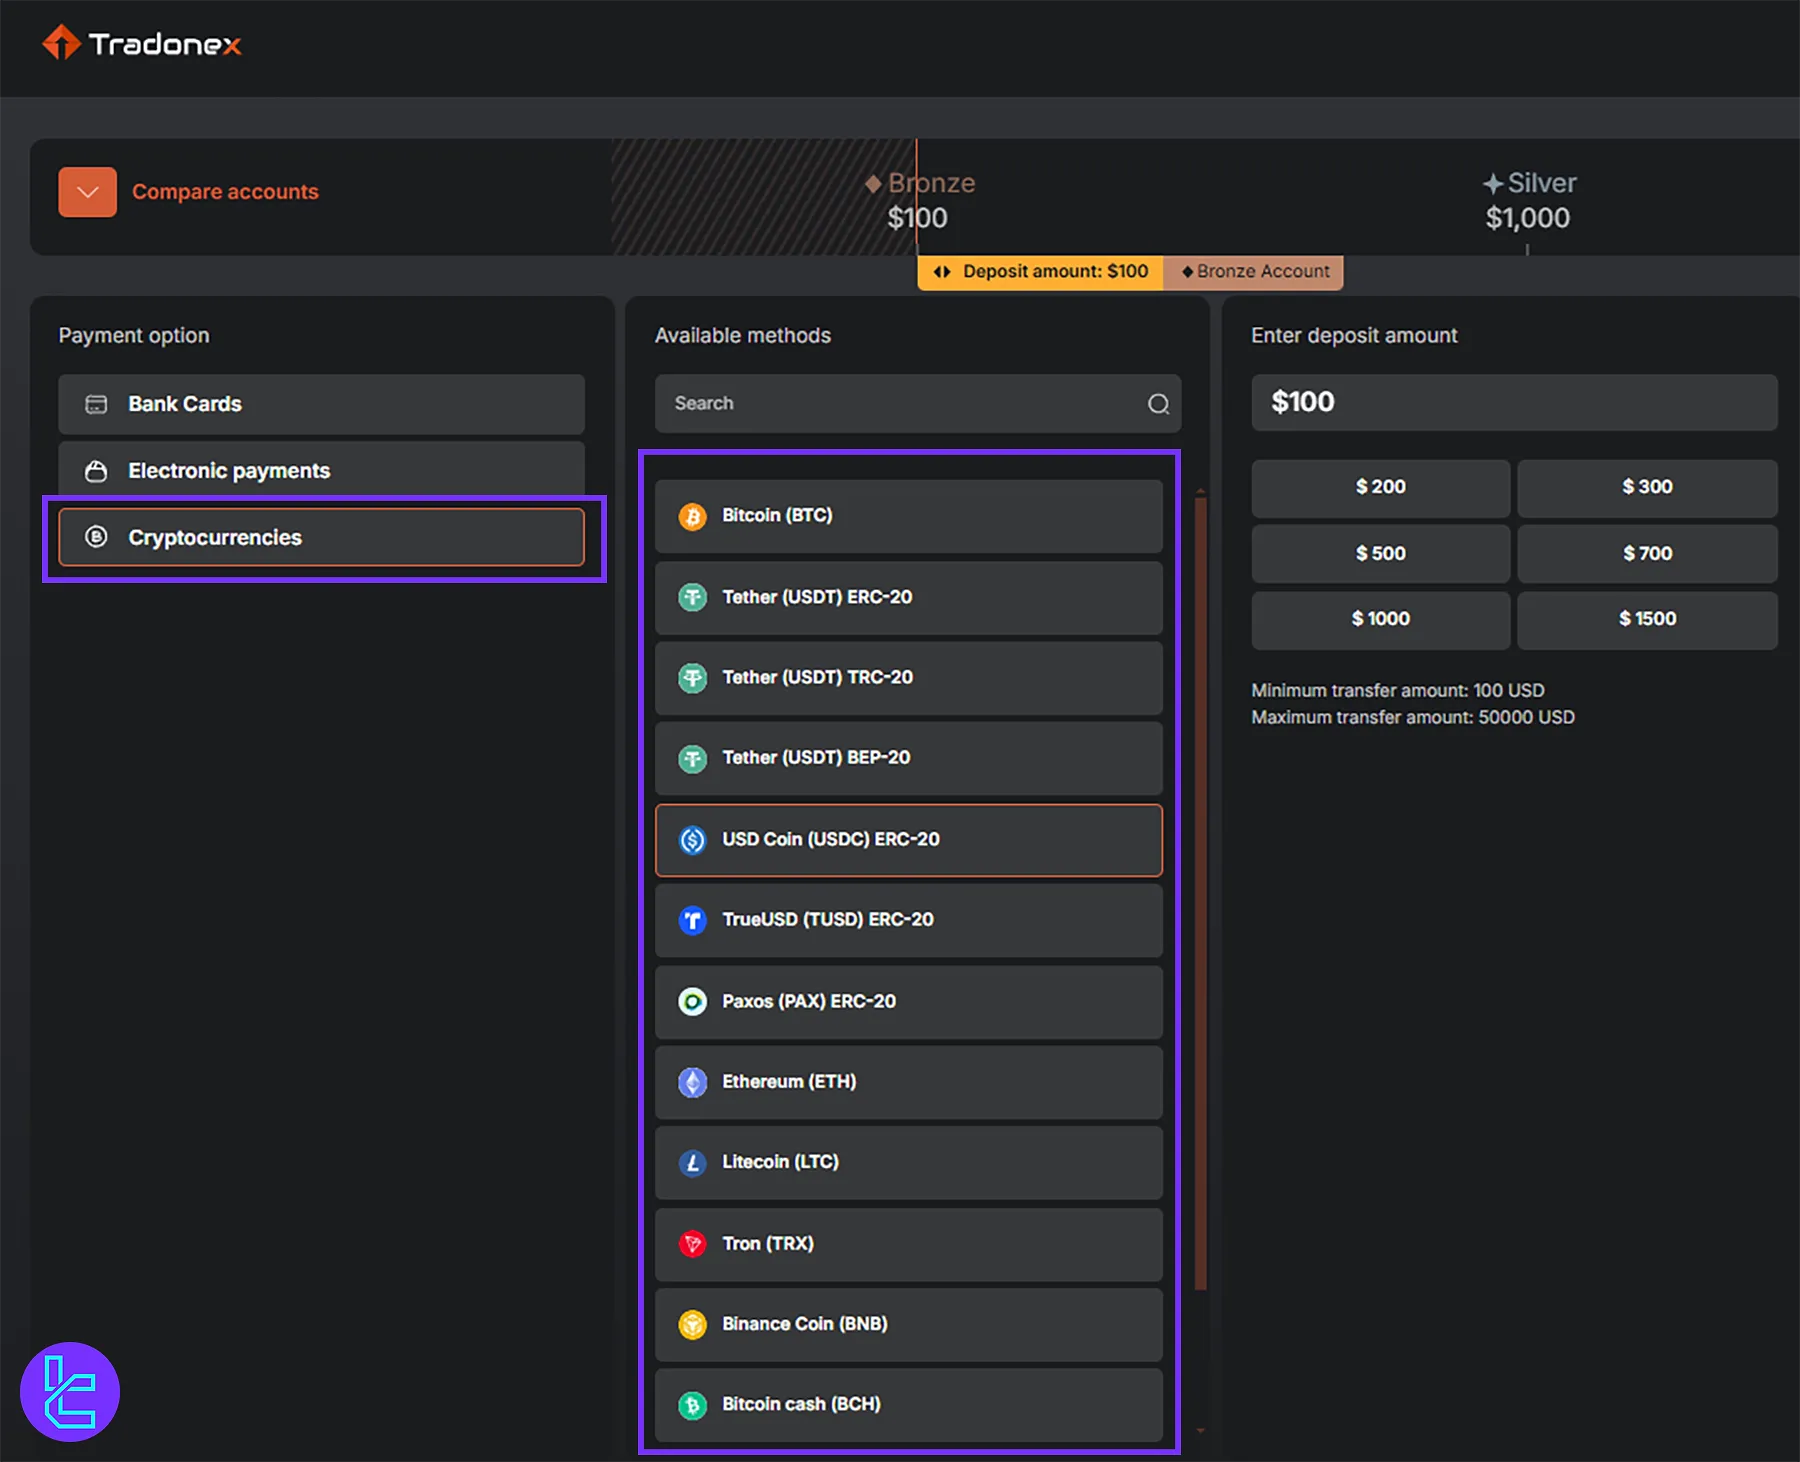Click the Bronze $100 tier marker
Viewport: 1800px width, 1462px height.
(920, 200)
